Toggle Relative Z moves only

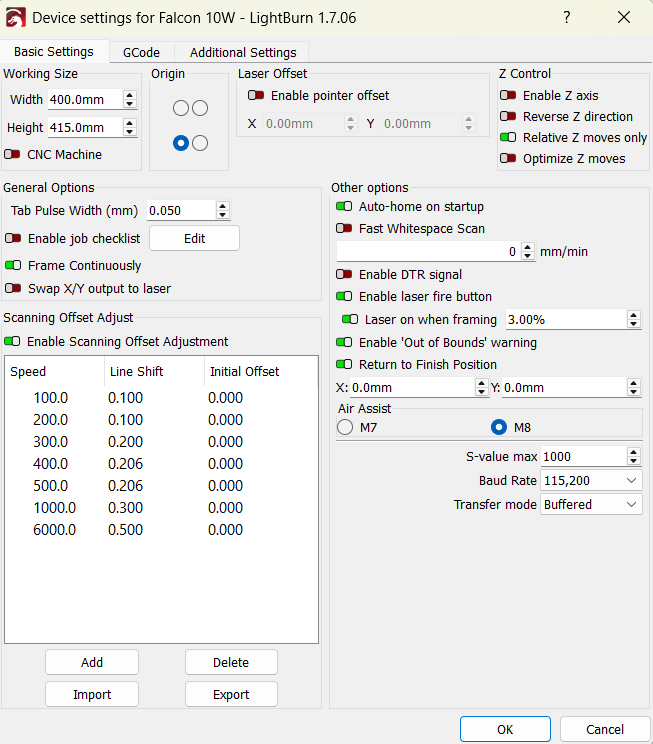(508, 137)
